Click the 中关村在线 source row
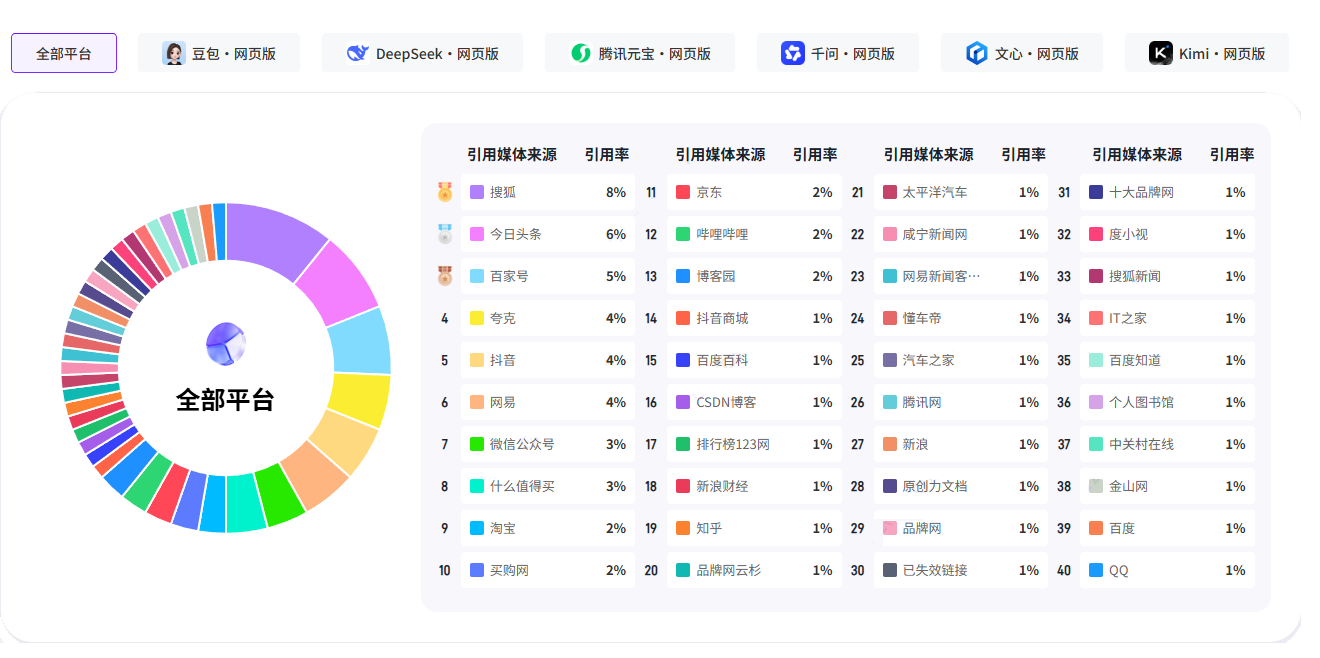Viewport: 1320px width, 658px height. (x=1167, y=444)
